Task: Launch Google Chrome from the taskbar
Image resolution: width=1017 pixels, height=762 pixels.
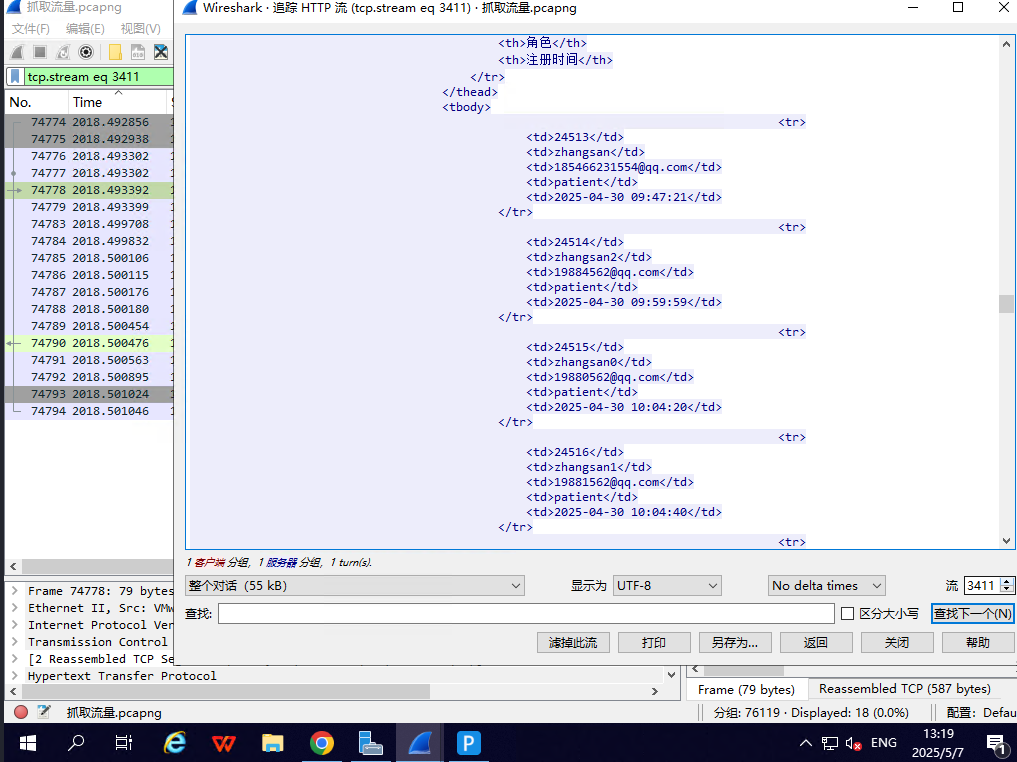Action: [x=322, y=743]
